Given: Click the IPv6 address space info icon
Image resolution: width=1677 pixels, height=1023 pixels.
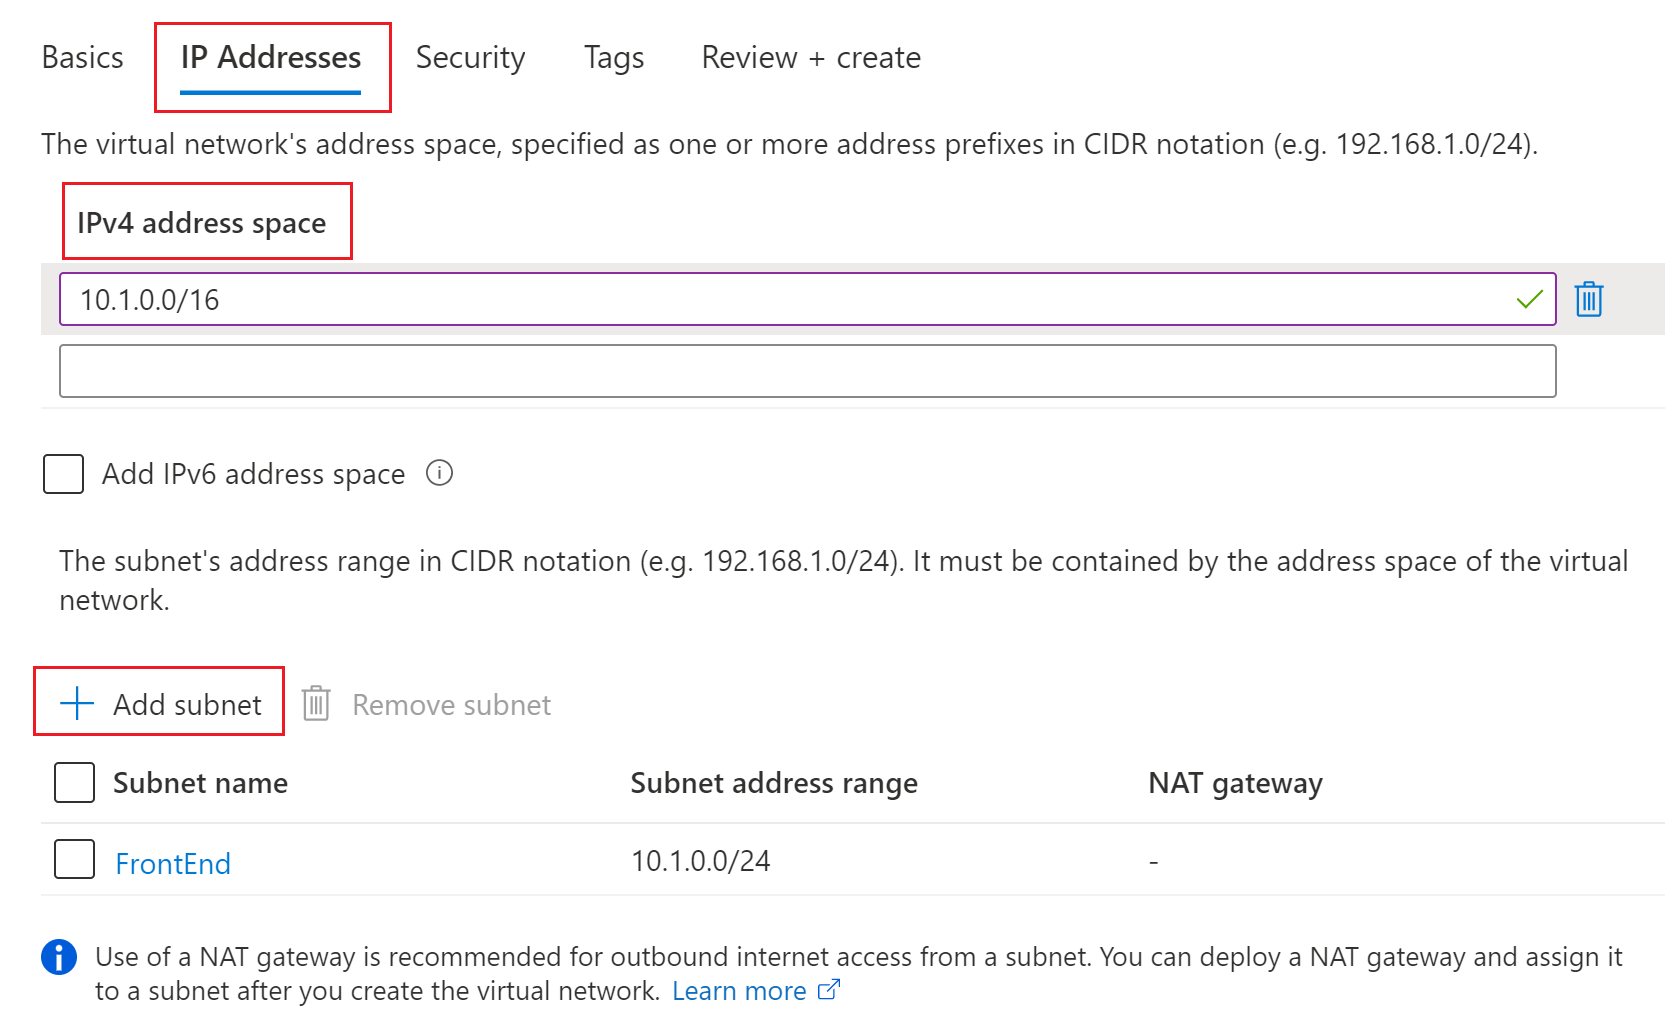Looking at the screenshot, I should tap(439, 473).
